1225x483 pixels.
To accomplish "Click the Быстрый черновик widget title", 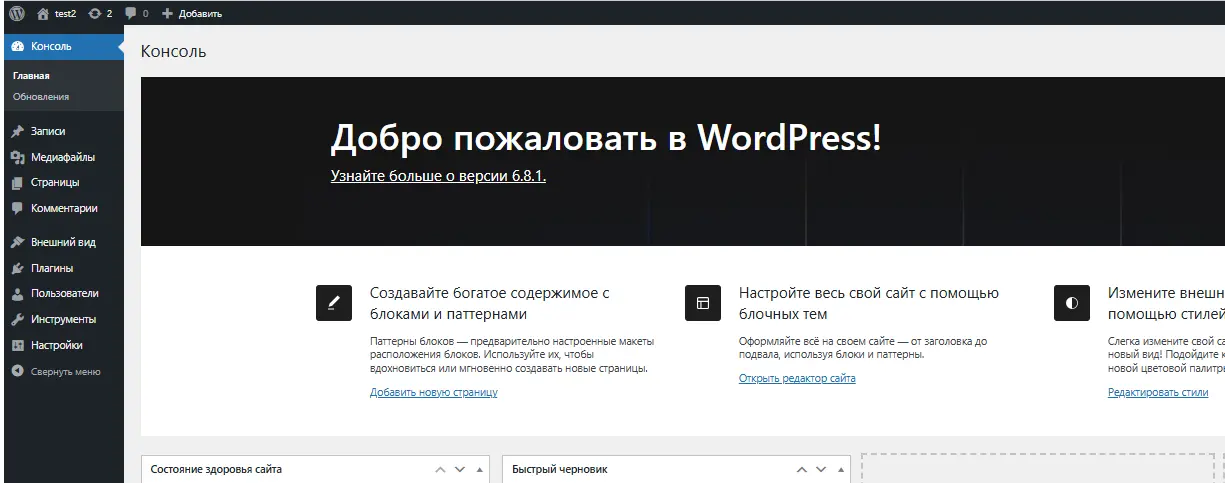I will pyautogui.click(x=559, y=469).
